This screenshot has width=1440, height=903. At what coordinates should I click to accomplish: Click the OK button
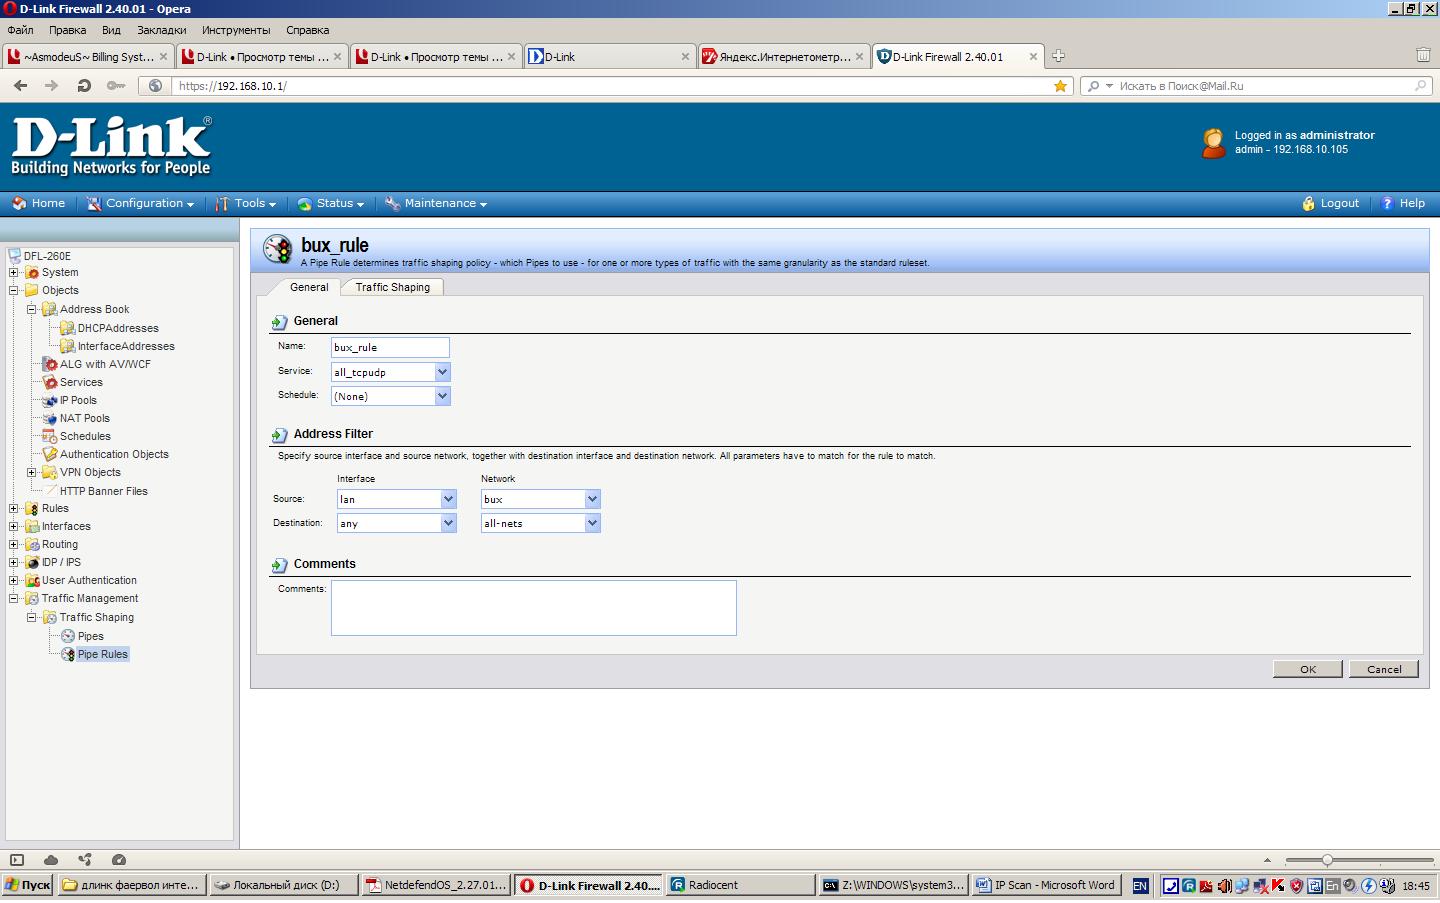[1308, 669]
